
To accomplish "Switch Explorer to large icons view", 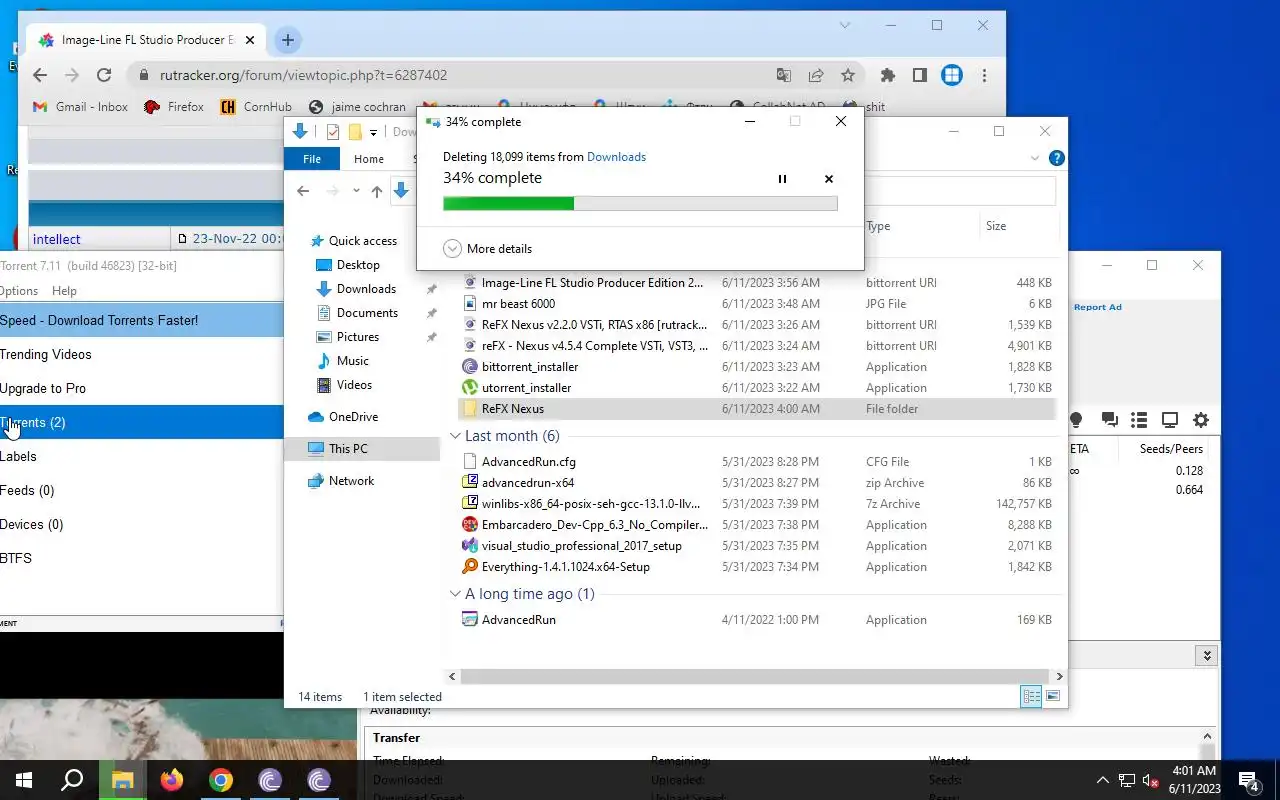I will (1052, 696).
